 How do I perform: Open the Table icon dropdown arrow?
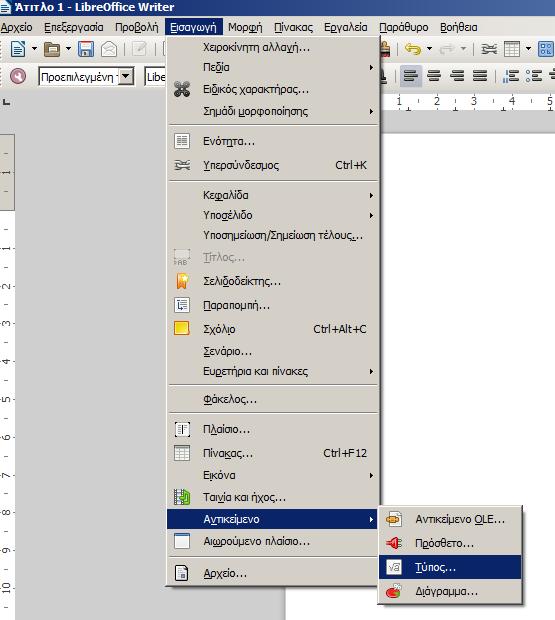coord(529,49)
